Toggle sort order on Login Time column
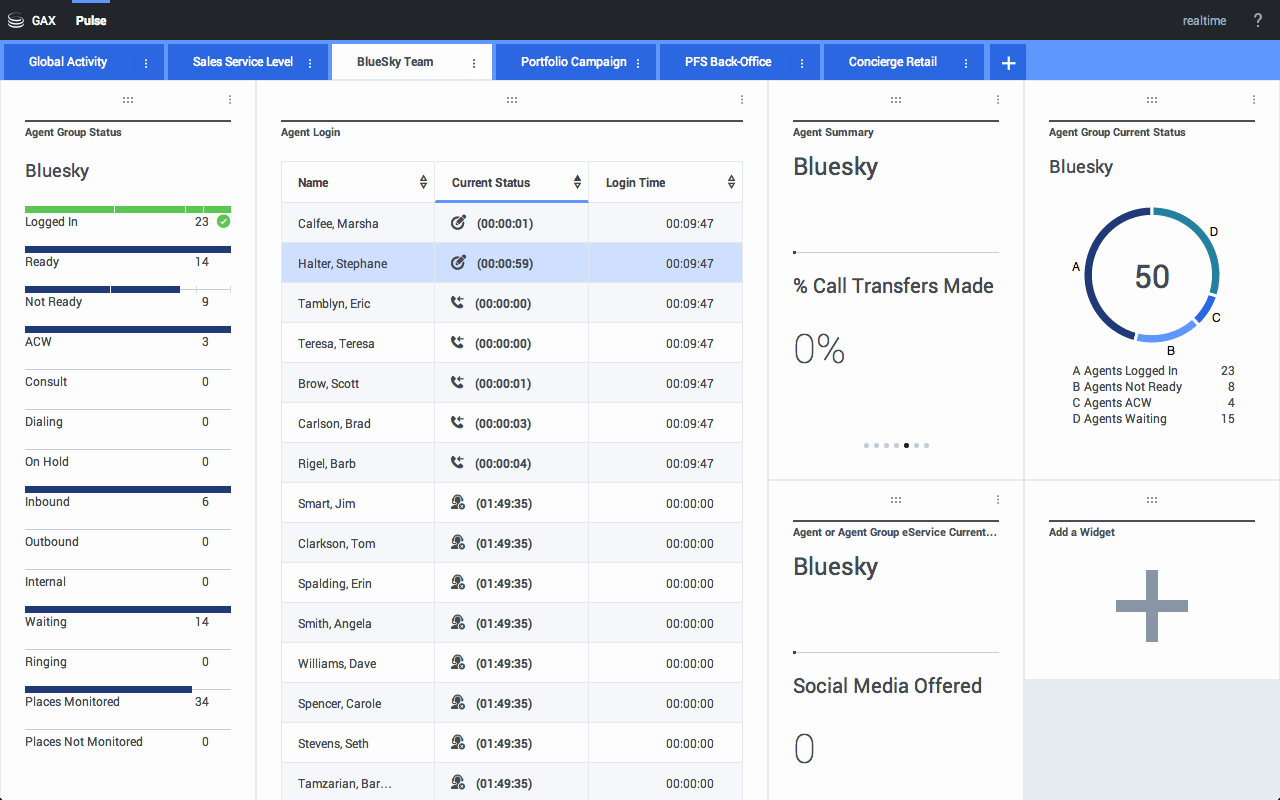 tap(731, 182)
